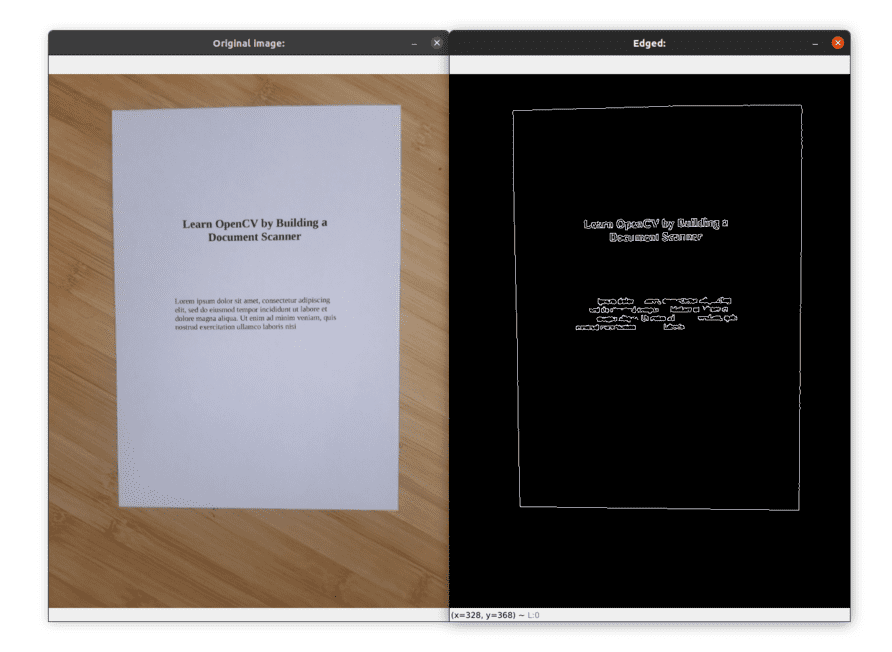Click the empty toolbar strip in Edged window
892x652 pixels.
click(650, 64)
